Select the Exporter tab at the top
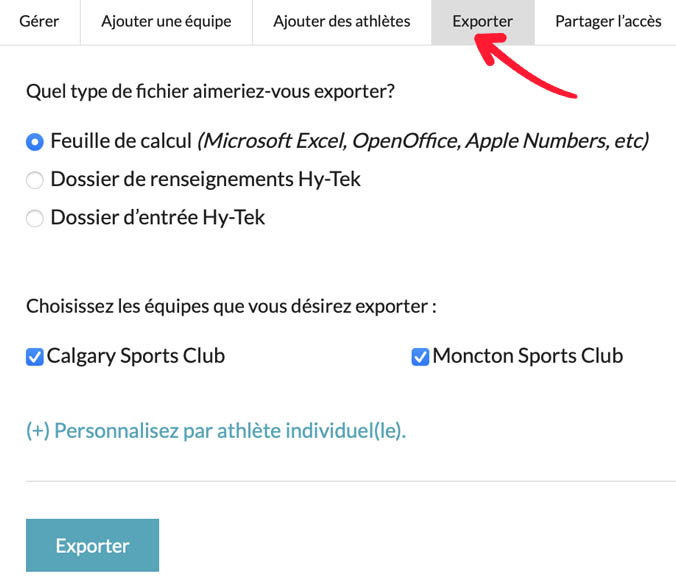676x583 pixels. click(x=482, y=21)
